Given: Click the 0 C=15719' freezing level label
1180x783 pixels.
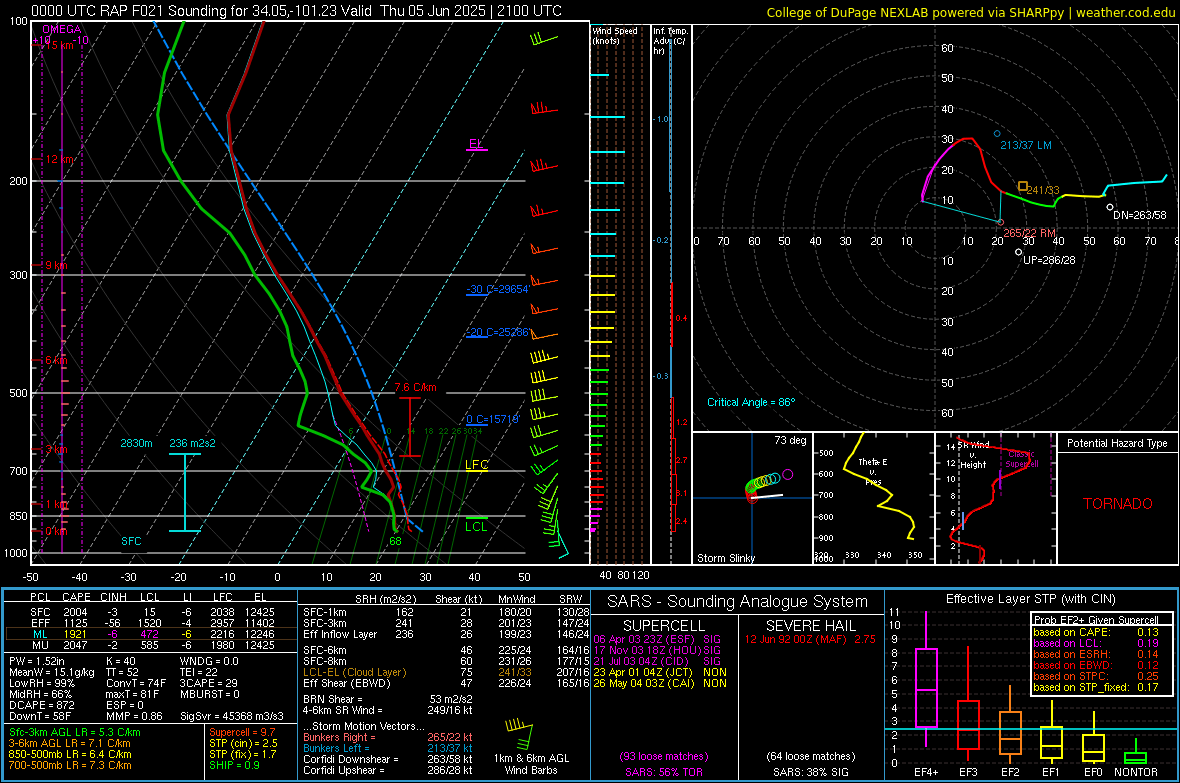Looking at the screenshot, I should click(492, 419).
